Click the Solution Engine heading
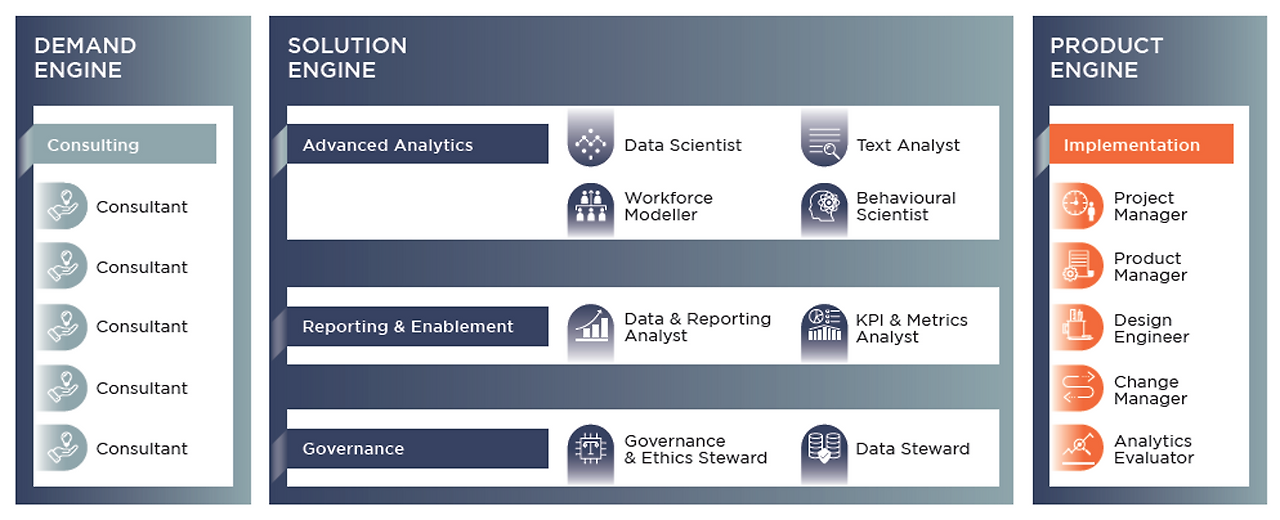The height and width of the screenshot is (520, 1280). [347, 58]
